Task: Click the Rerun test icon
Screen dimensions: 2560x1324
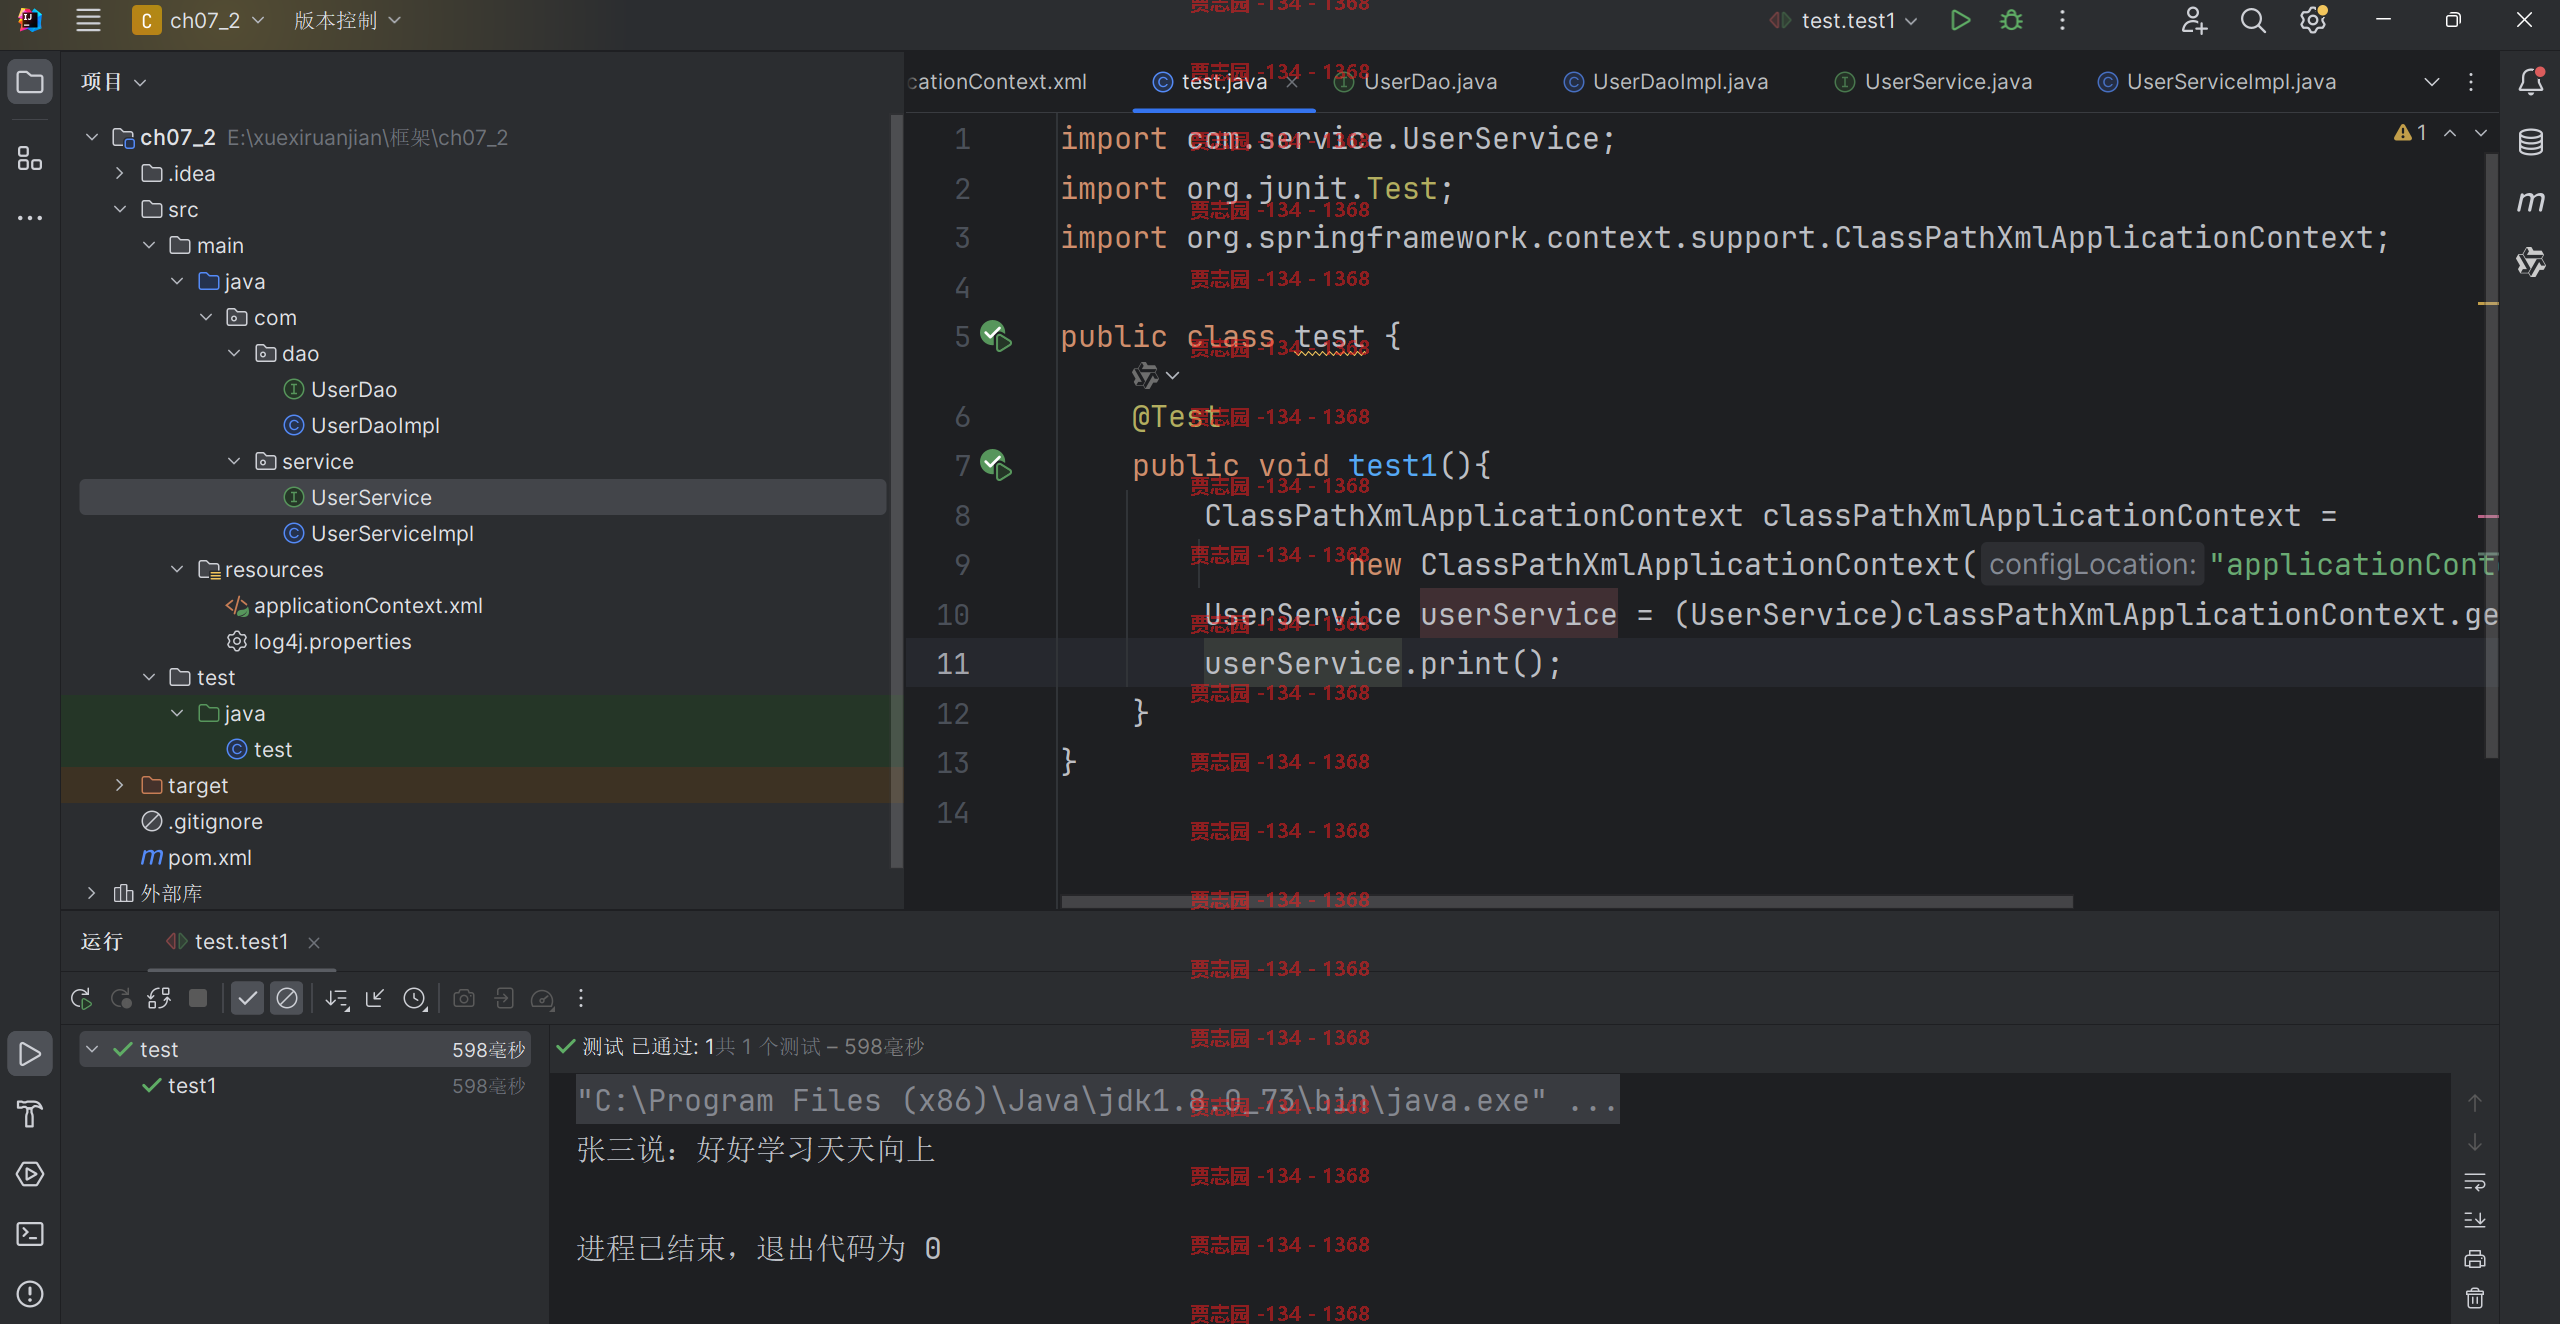Action: 81,998
